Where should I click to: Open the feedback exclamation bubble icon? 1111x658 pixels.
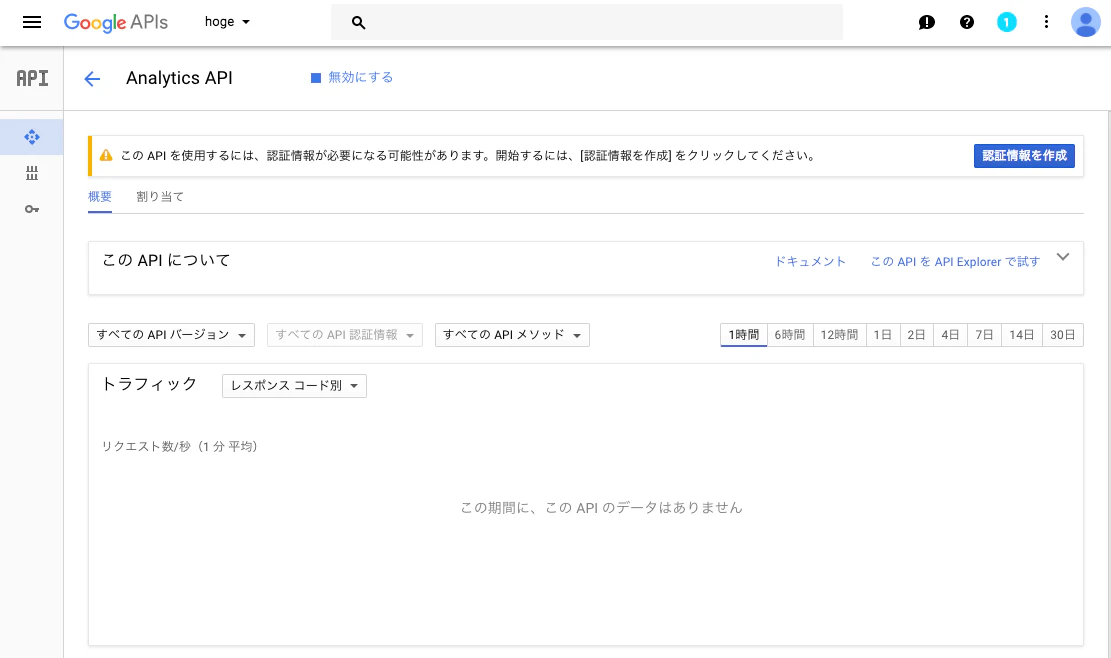[926, 23]
